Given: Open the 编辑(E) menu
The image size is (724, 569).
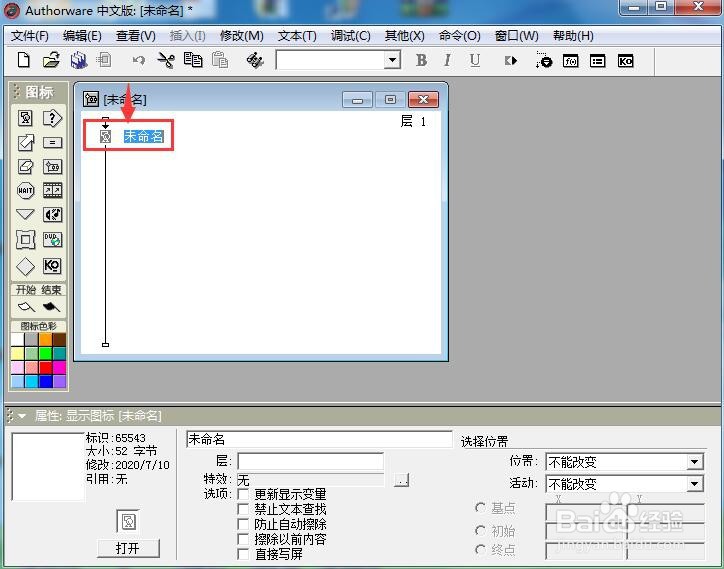Looking at the screenshot, I should pos(82,36).
